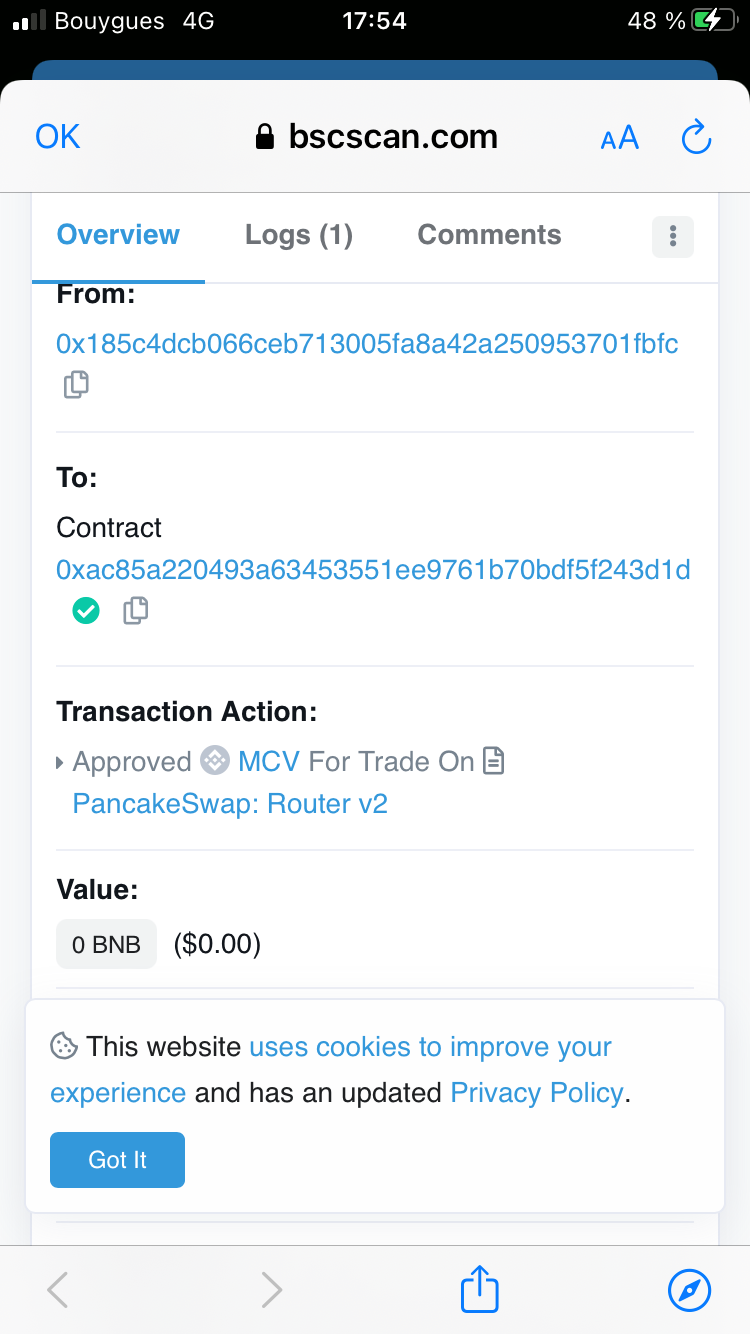Open the AA text size menu
This screenshot has width=750, height=1334.
click(619, 138)
